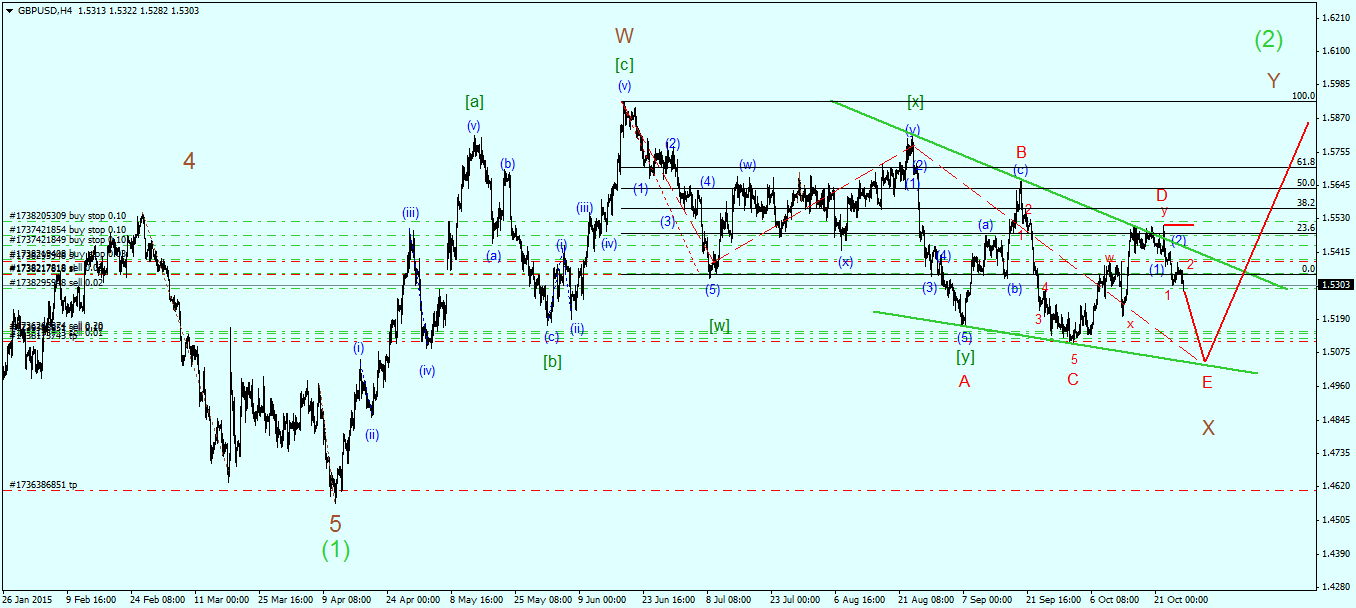
Task: Click the 21 Oct 00:00 time label
Action: (1182, 600)
